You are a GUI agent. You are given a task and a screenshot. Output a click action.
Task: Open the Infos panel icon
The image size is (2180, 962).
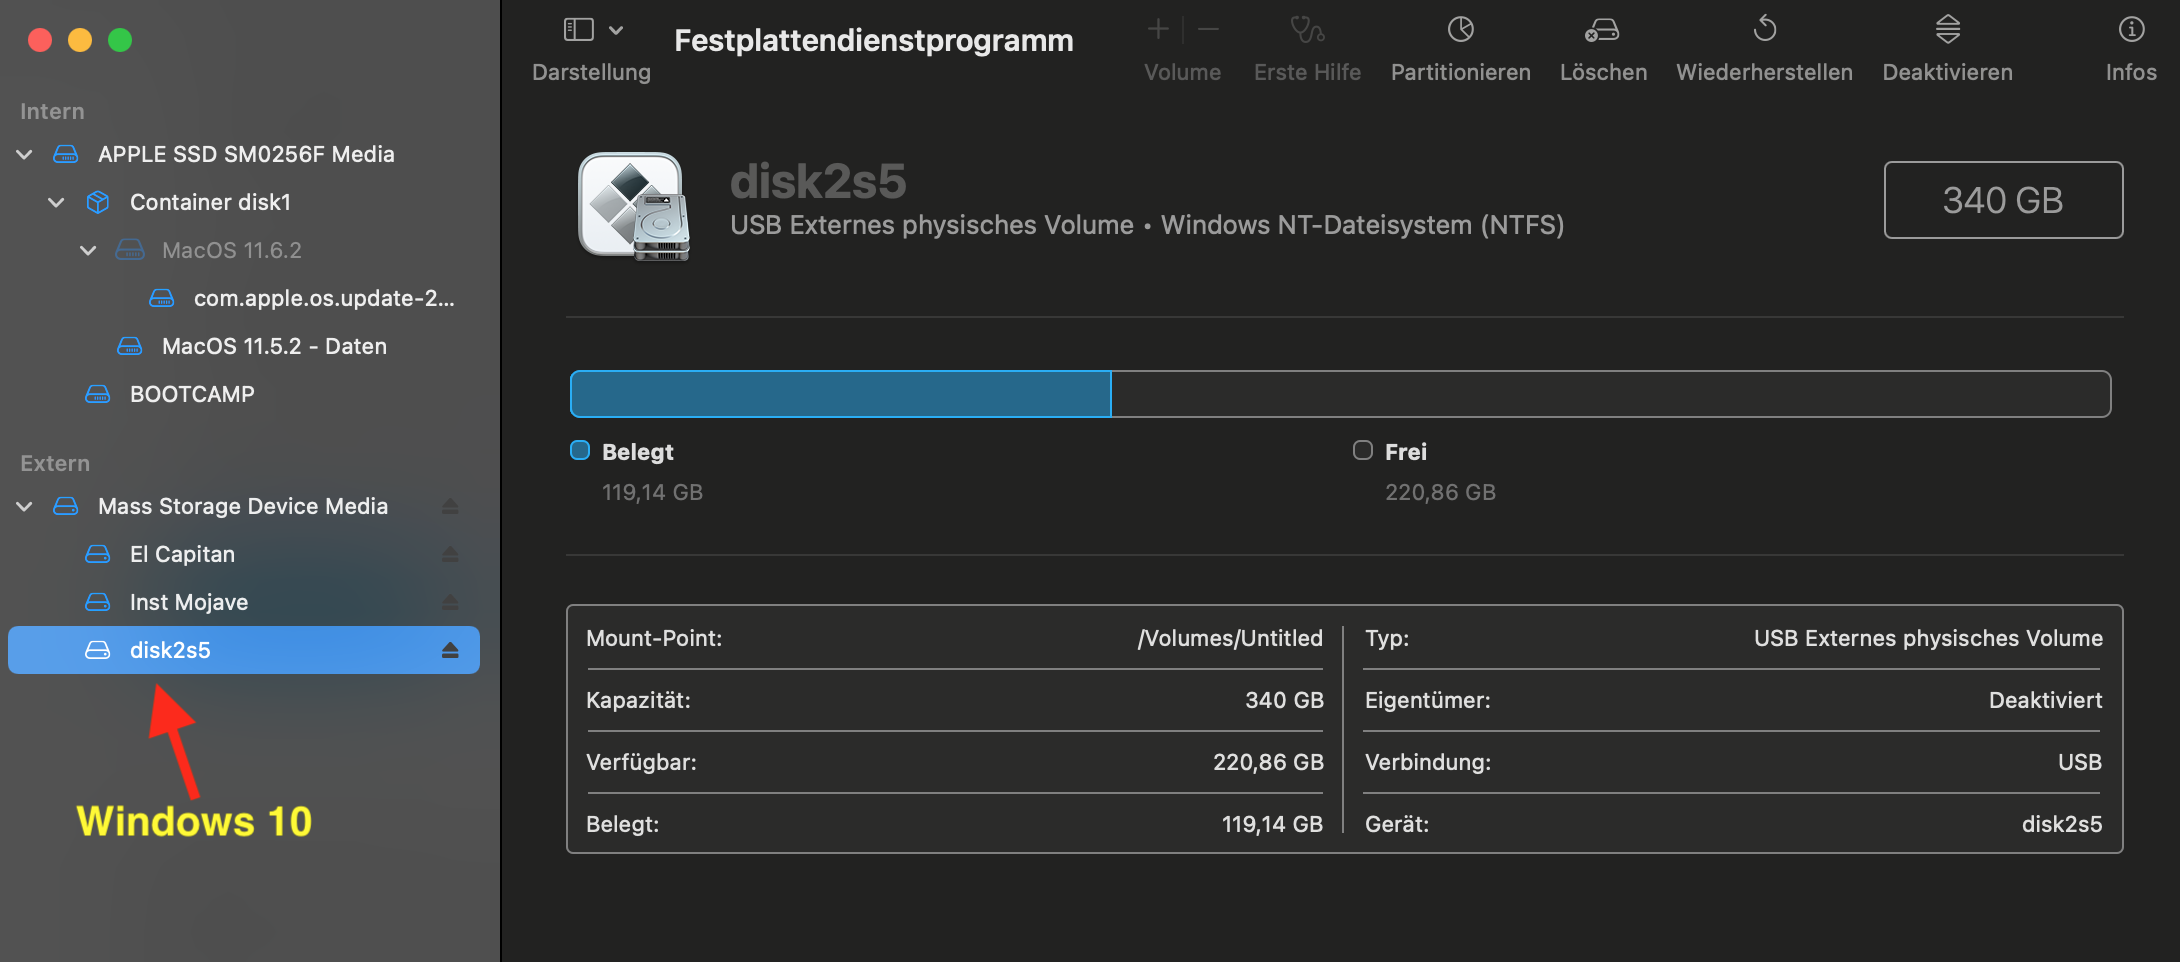2130,30
